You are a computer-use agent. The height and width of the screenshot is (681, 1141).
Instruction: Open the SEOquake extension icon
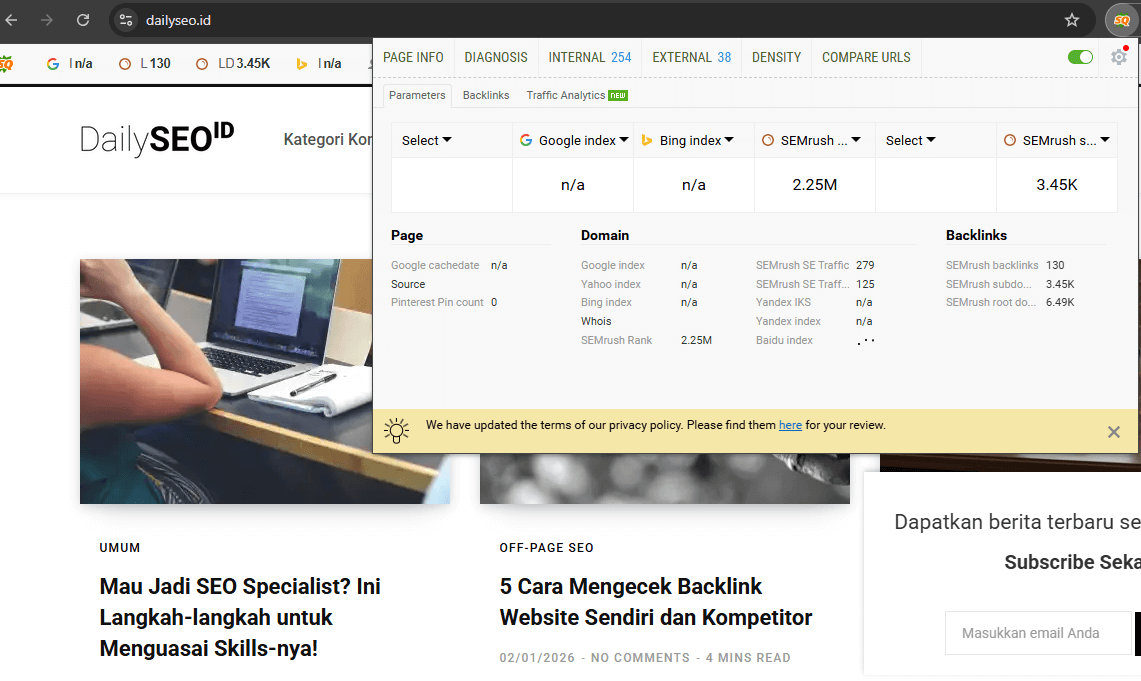(1121, 20)
